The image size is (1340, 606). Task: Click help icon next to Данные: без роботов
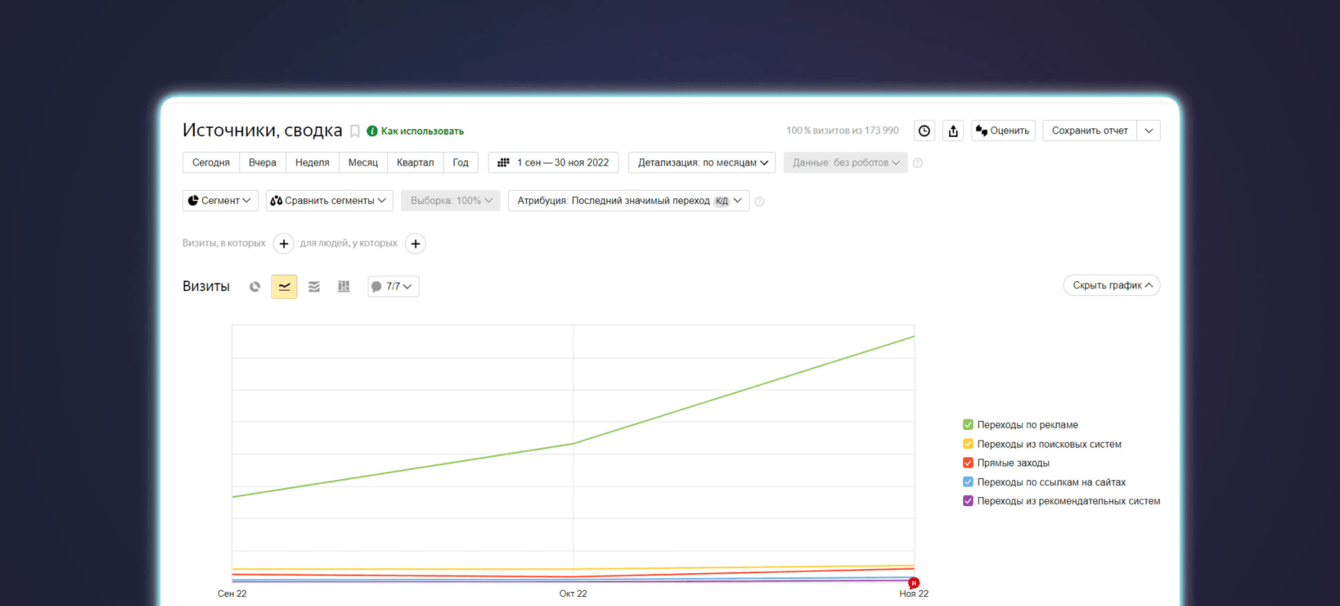(x=918, y=163)
